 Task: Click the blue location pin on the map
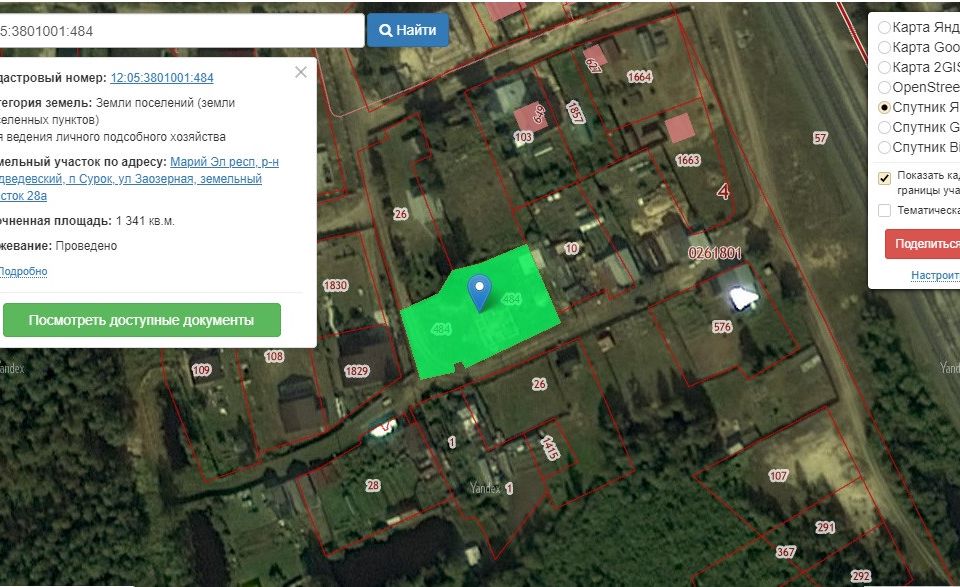point(481,290)
